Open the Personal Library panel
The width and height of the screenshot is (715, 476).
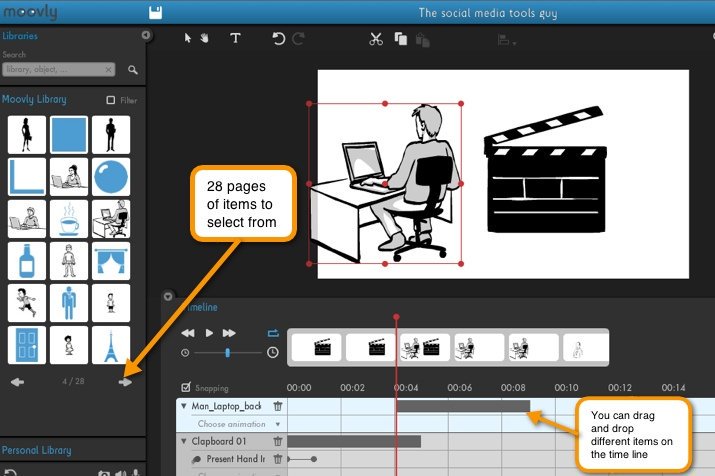(36, 450)
